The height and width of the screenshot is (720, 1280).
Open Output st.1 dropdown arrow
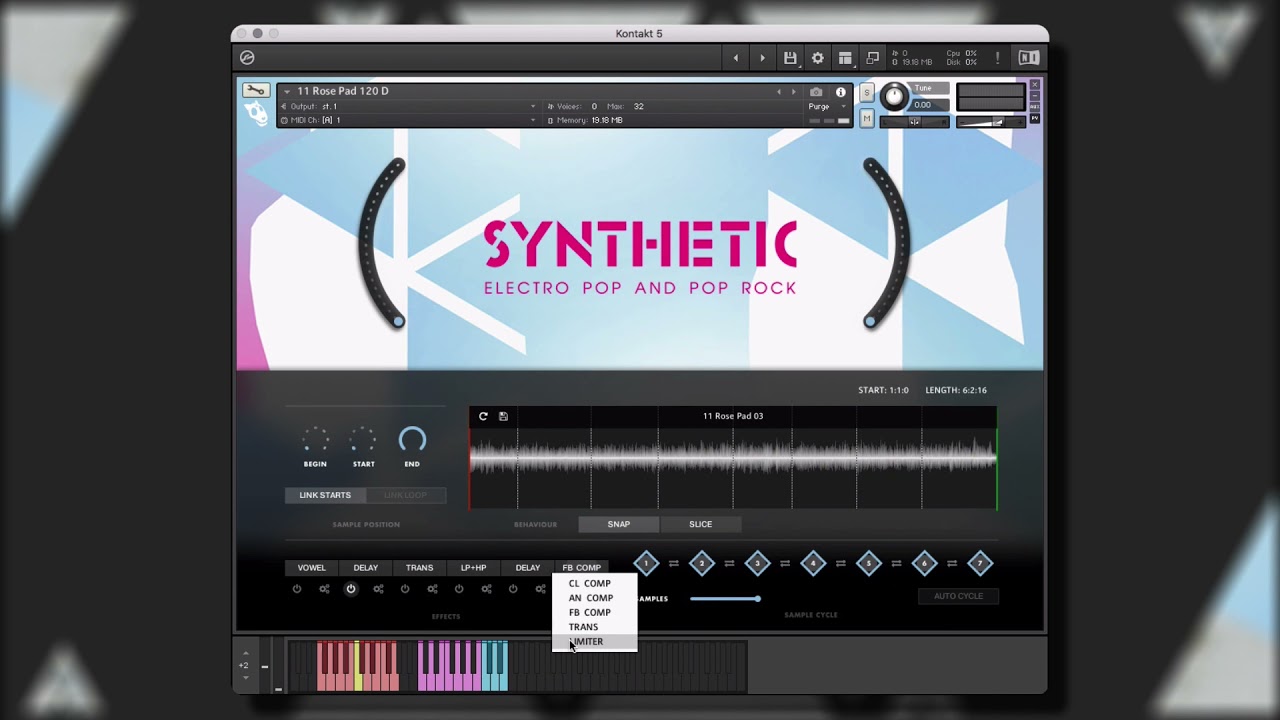533,106
